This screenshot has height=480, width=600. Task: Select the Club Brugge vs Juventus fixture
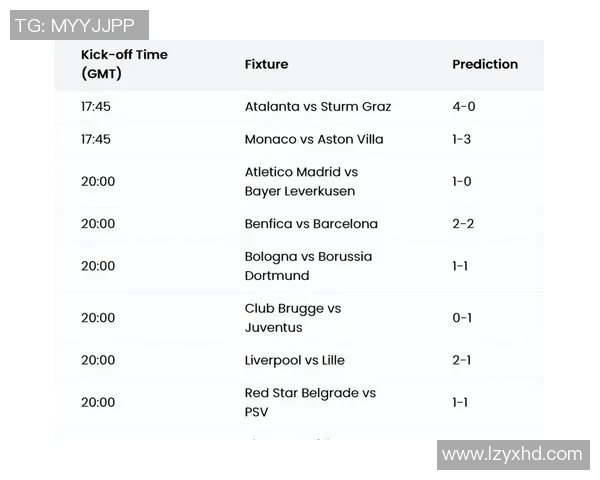coord(293,318)
